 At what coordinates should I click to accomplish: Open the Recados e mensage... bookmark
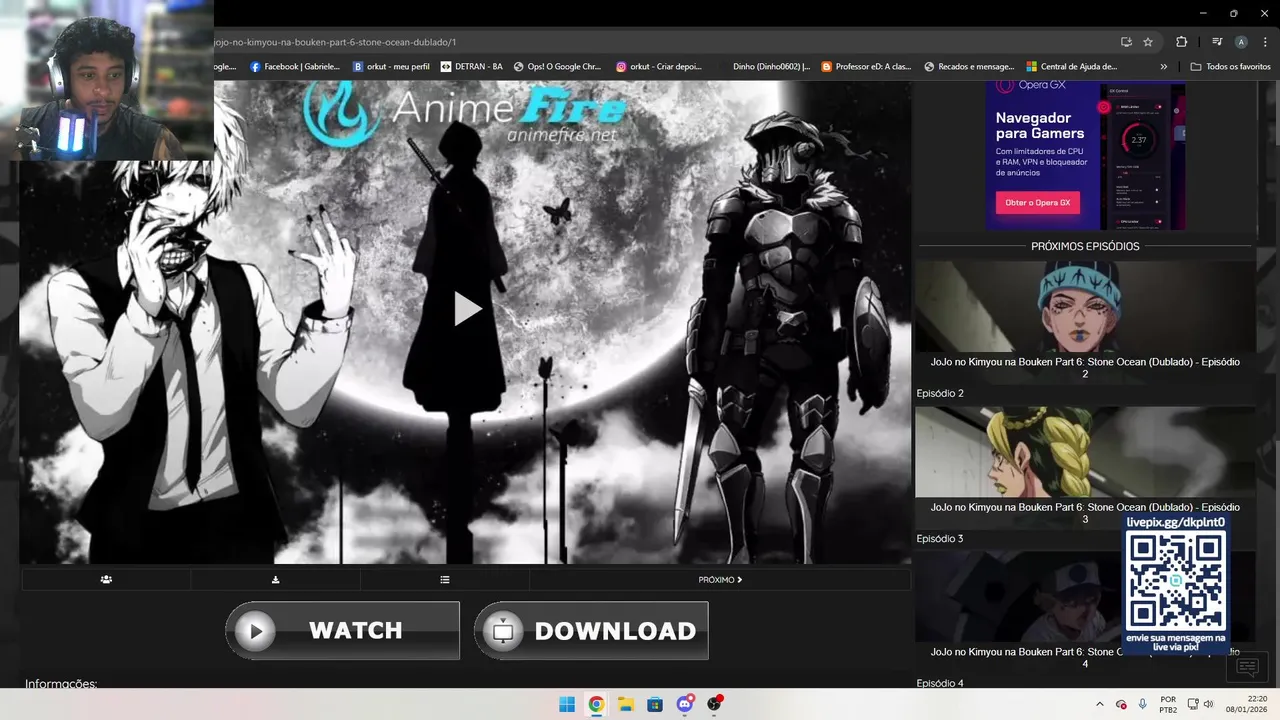tap(969, 67)
